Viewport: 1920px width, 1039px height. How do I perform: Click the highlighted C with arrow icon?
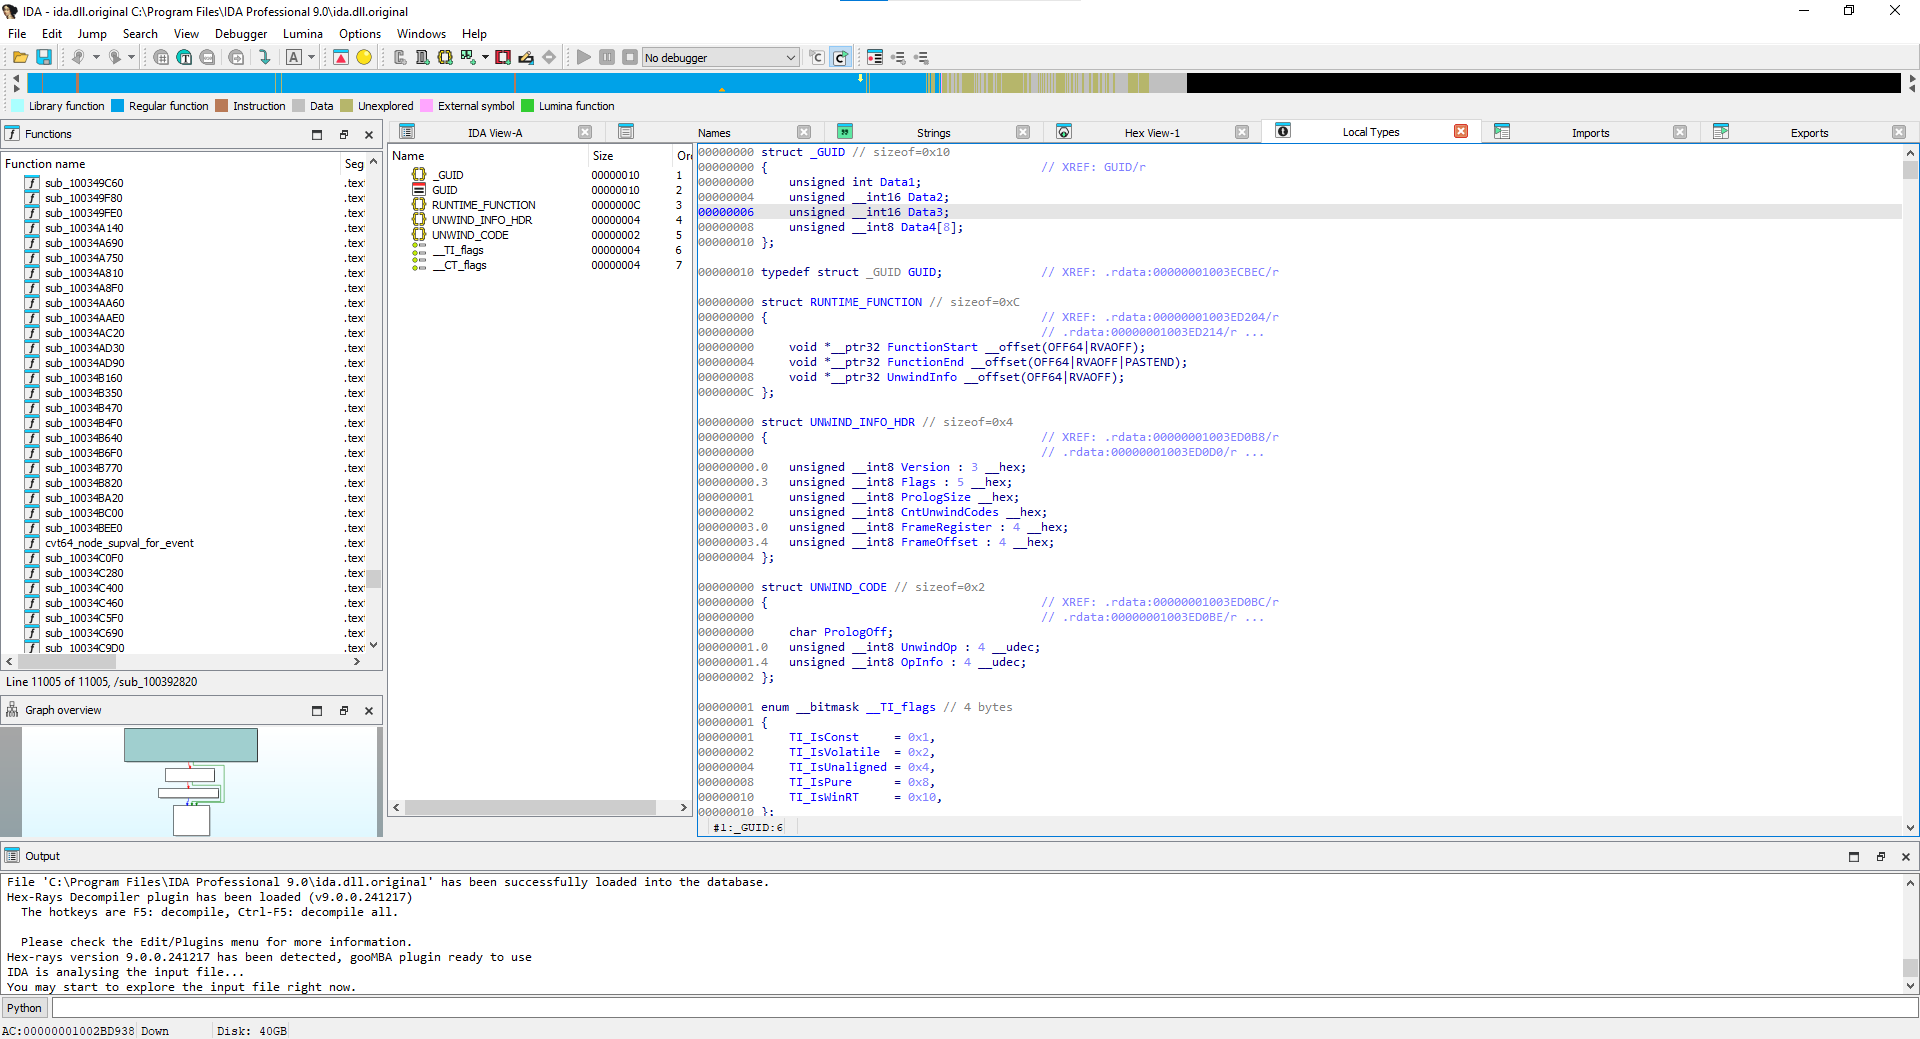pos(840,57)
